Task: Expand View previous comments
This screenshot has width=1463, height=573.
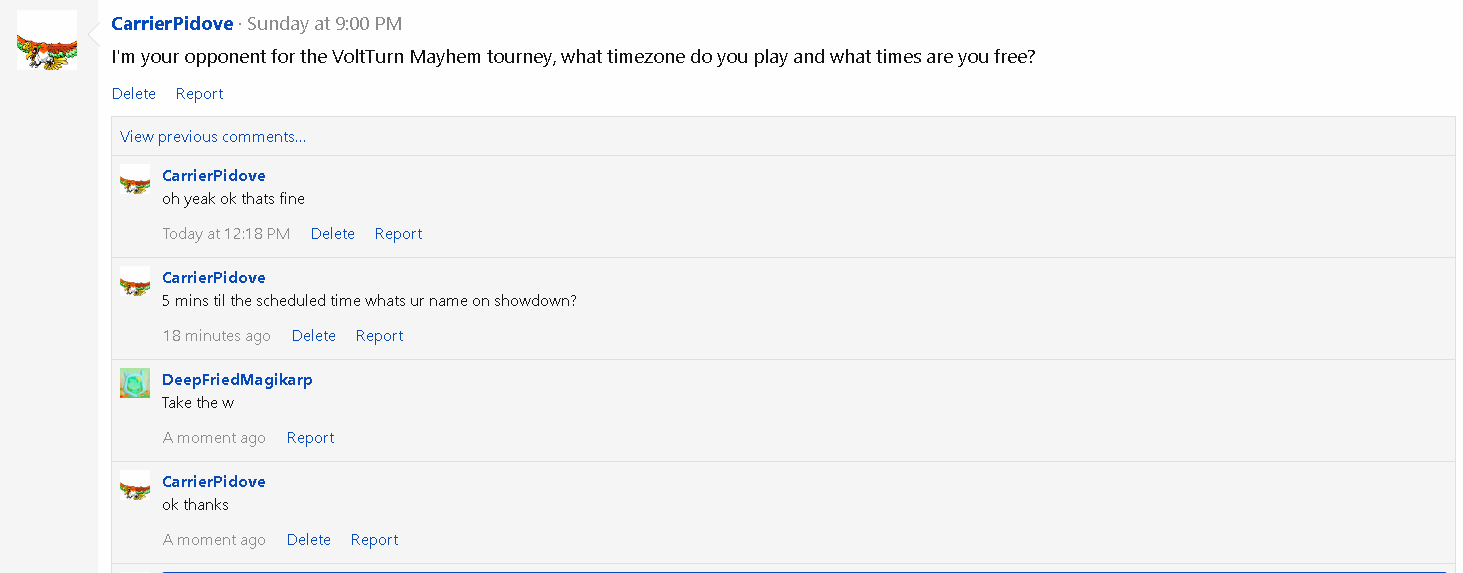Action: pos(213,137)
